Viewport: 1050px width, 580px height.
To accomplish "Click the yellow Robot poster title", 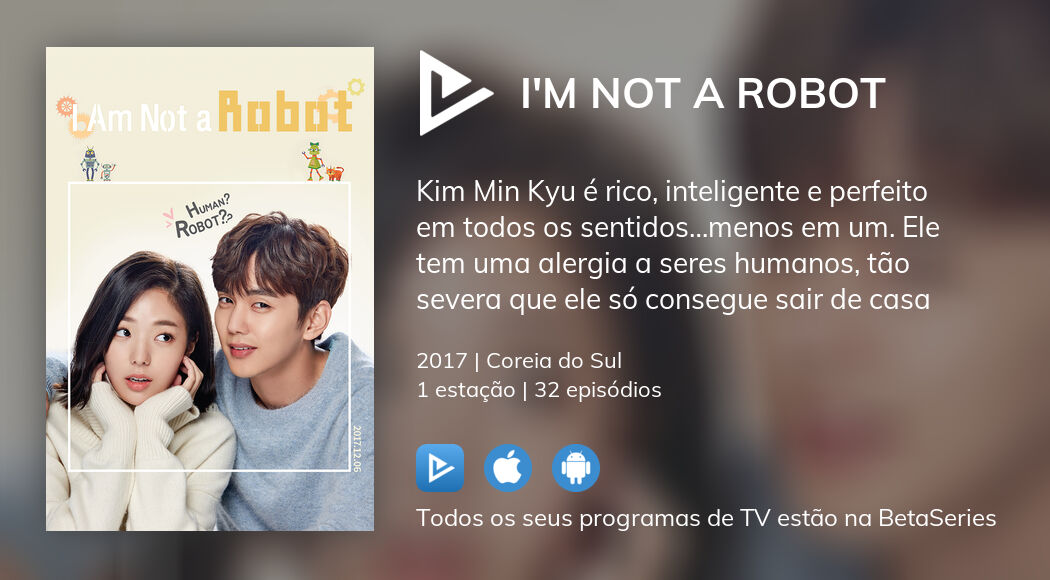I will pyautogui.click(x=285, y=112).
